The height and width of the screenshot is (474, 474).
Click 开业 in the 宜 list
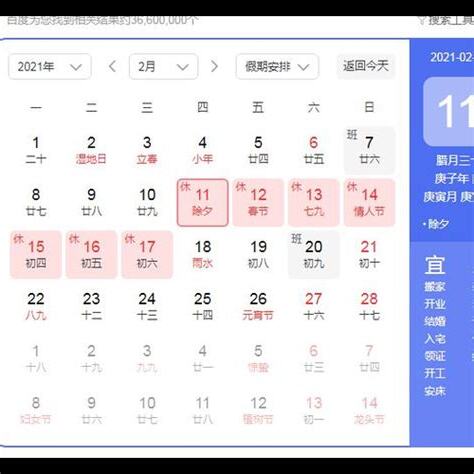pyautogui.click(x=435, y=304)
